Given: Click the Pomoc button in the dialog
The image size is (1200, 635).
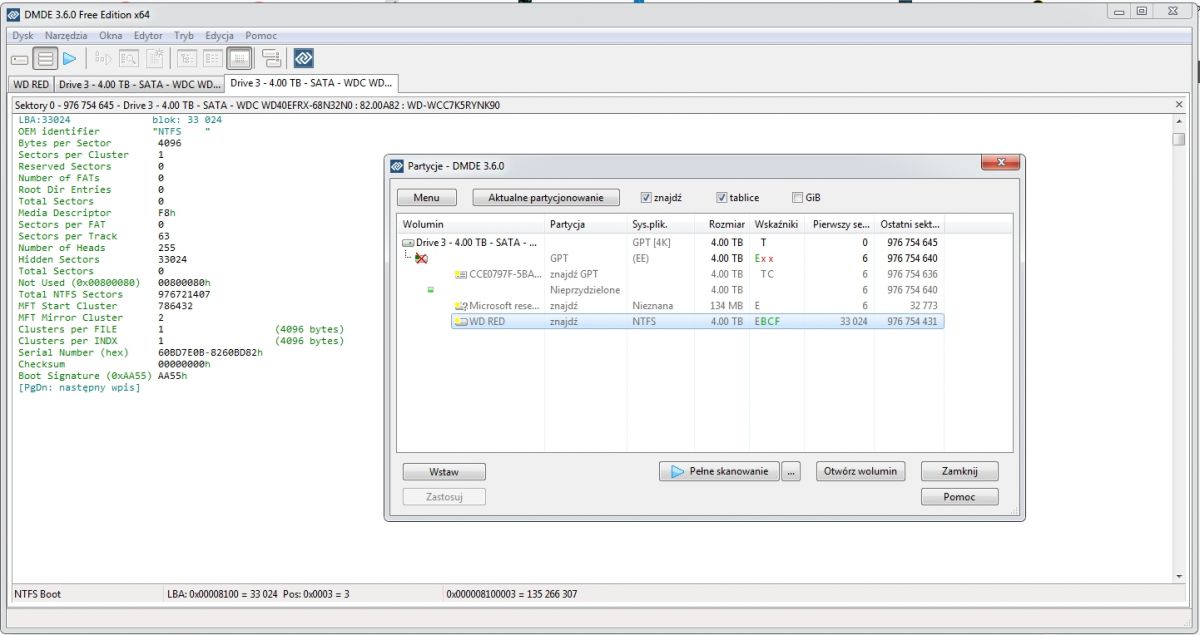Looking at the screenshot, I should pyautogui.click(x=959, y=497).
